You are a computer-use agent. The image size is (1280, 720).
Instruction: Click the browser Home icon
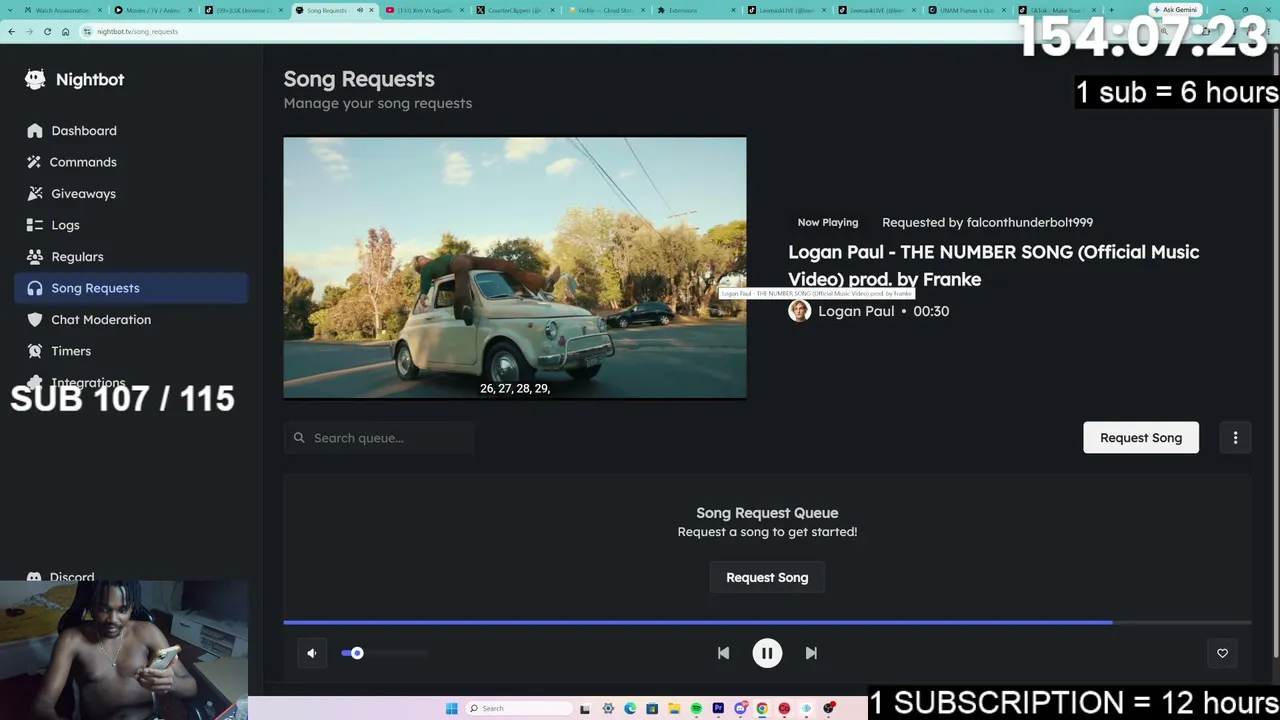[x=65, y=31]
